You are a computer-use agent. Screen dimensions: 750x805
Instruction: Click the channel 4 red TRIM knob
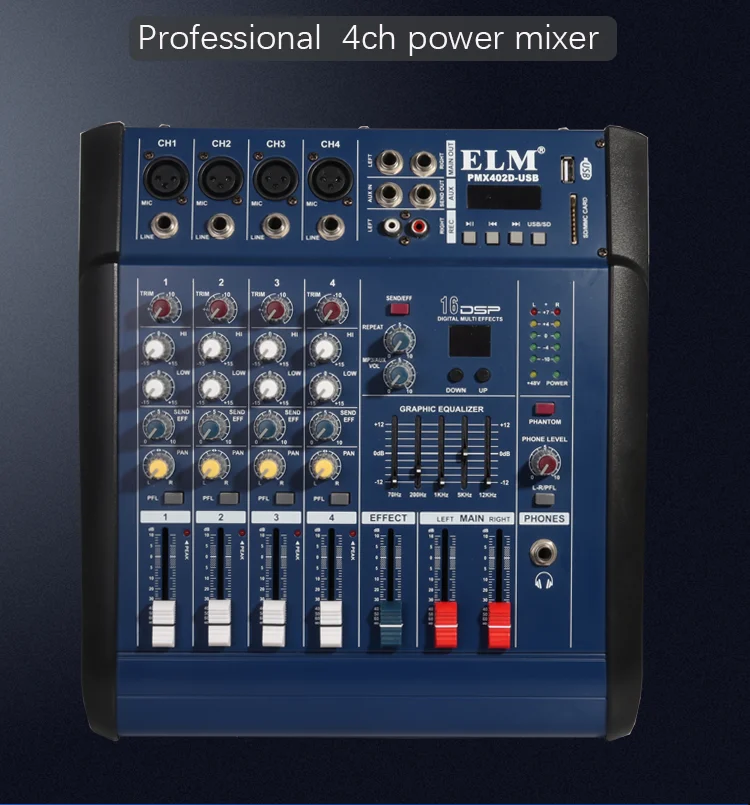point(331,310)
